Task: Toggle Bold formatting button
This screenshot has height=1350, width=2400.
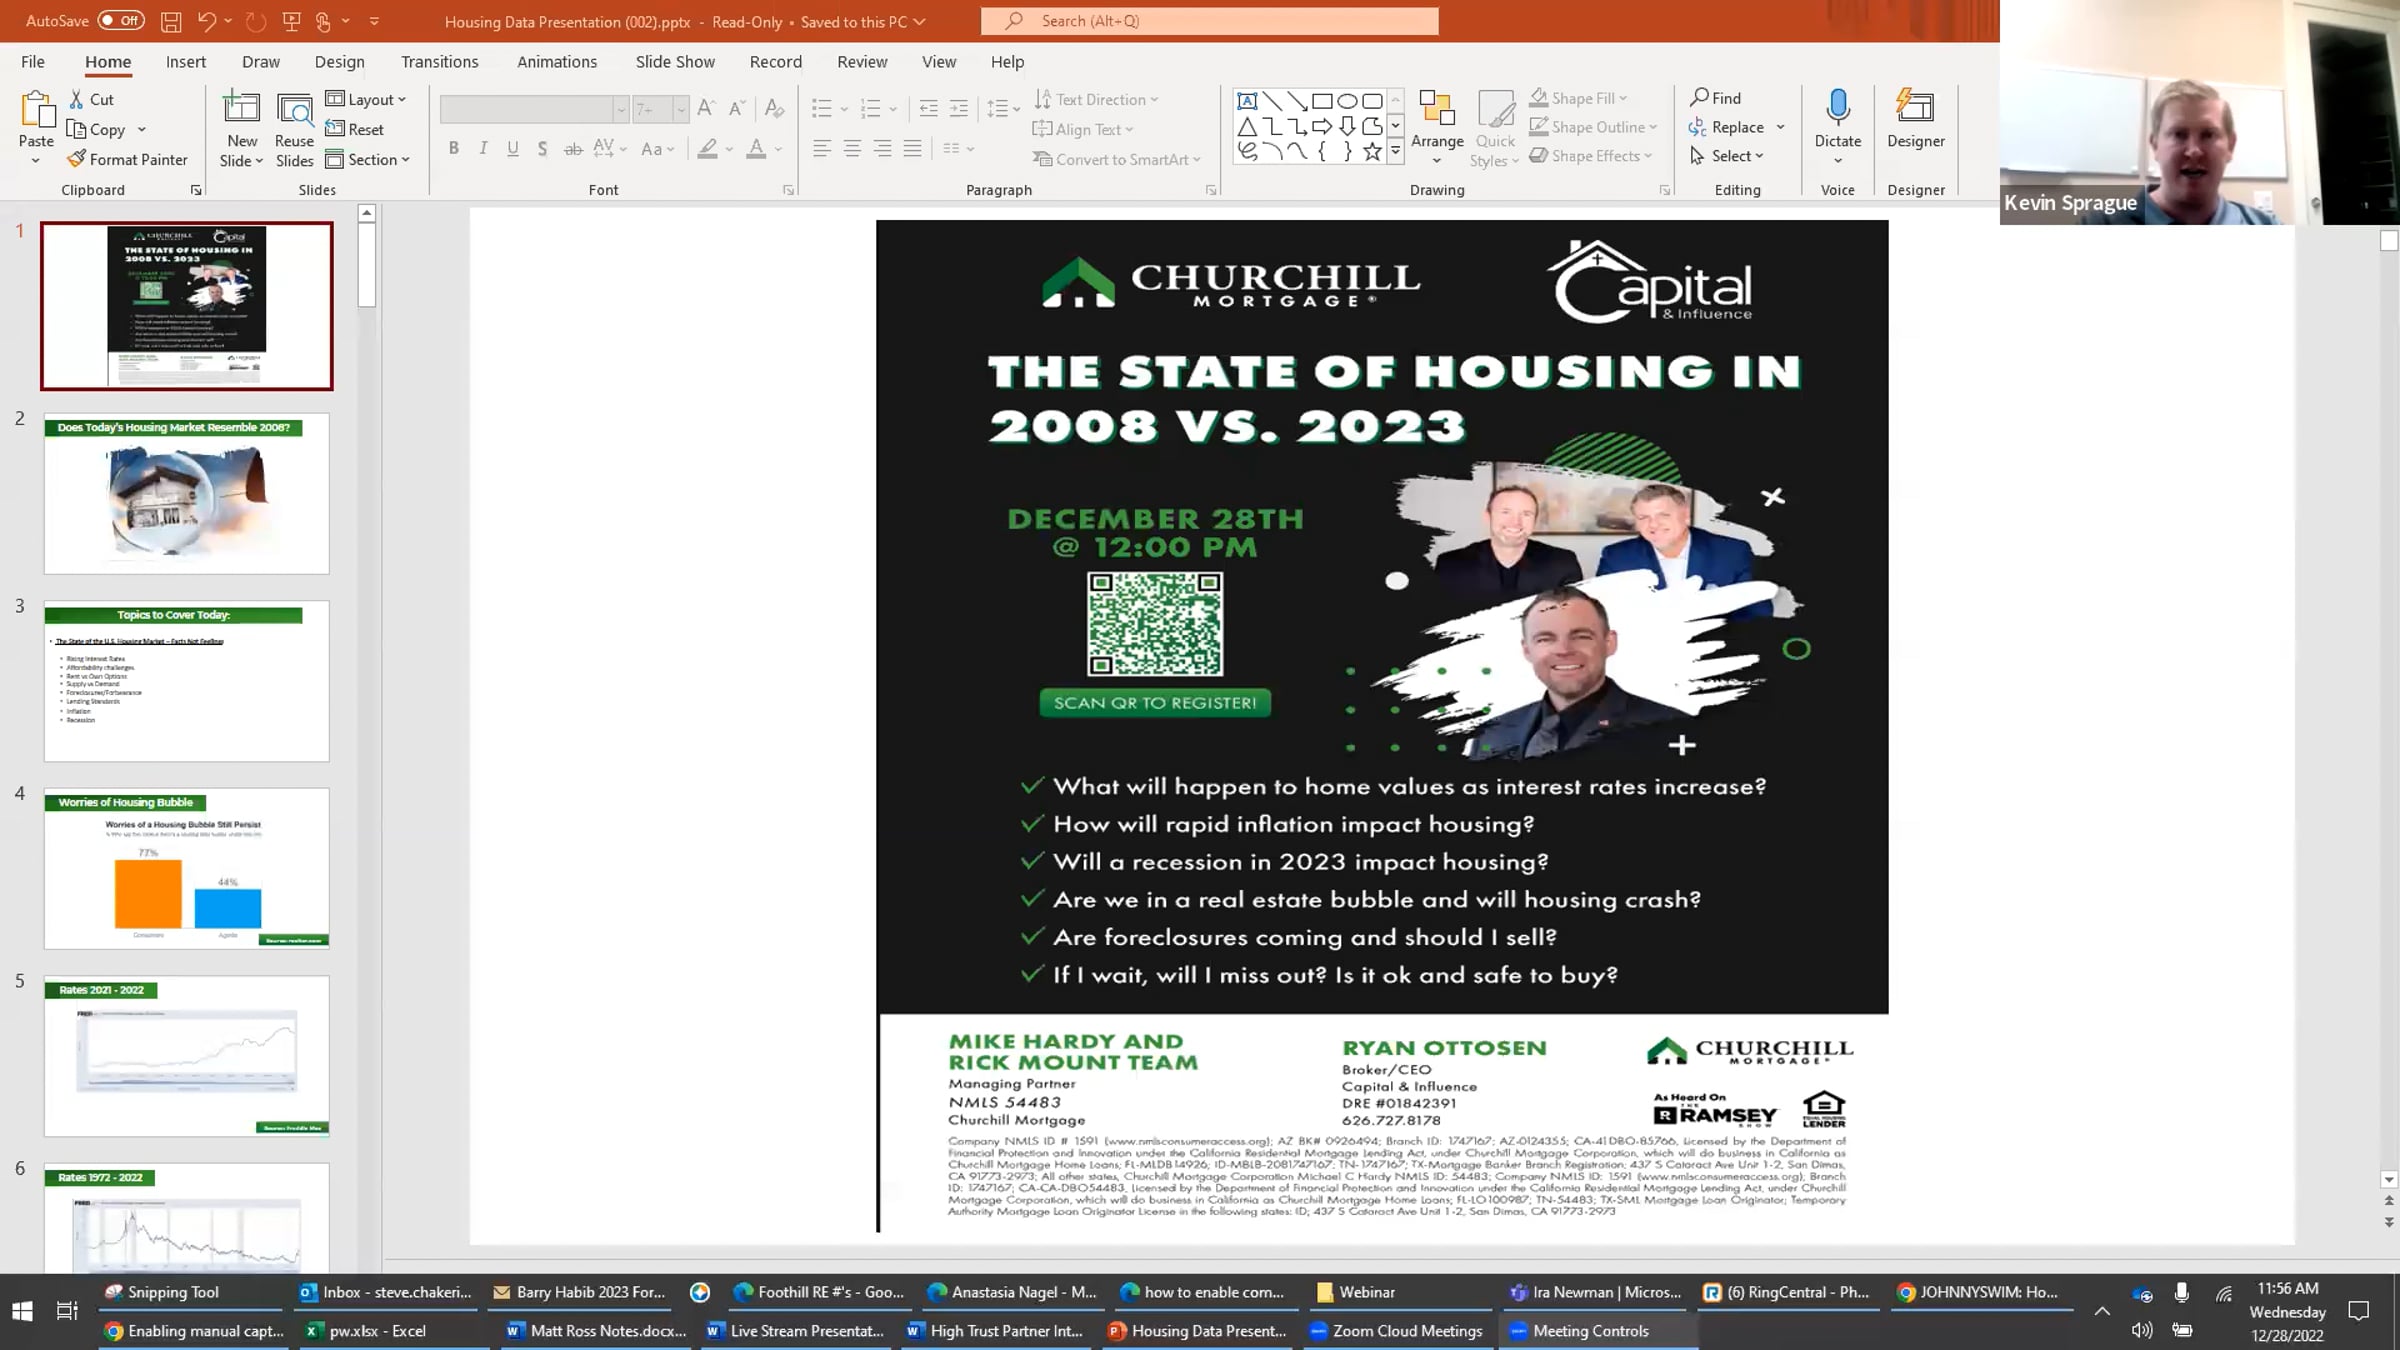Action: (453, 149)
